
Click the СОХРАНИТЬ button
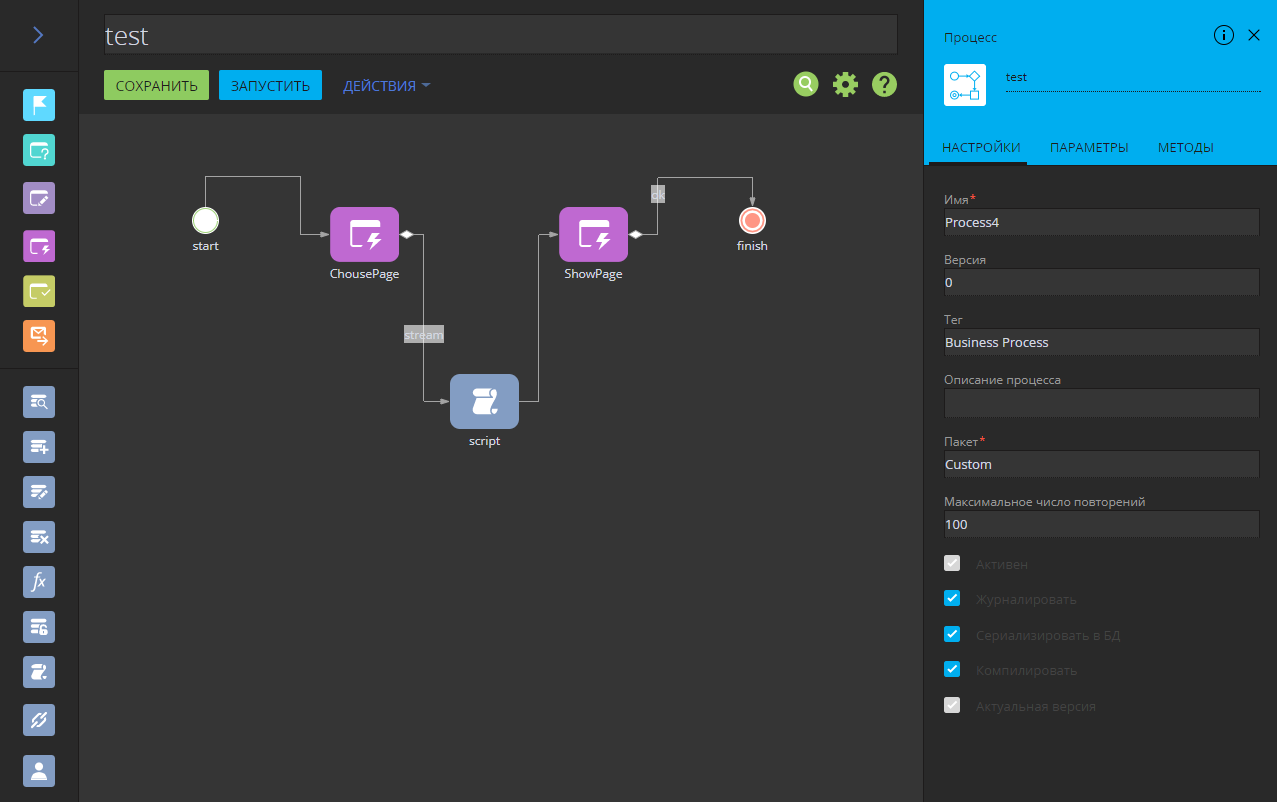point(157,86)
